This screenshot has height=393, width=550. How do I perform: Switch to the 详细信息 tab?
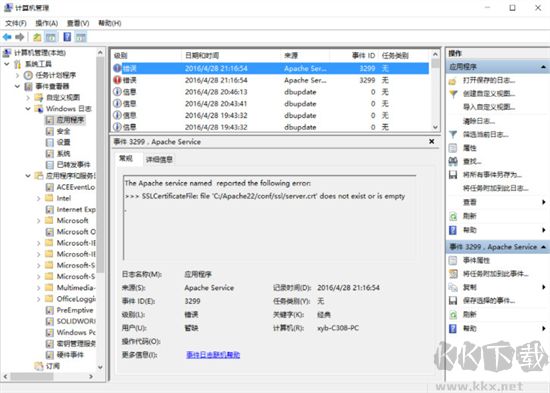pos(159,159)
